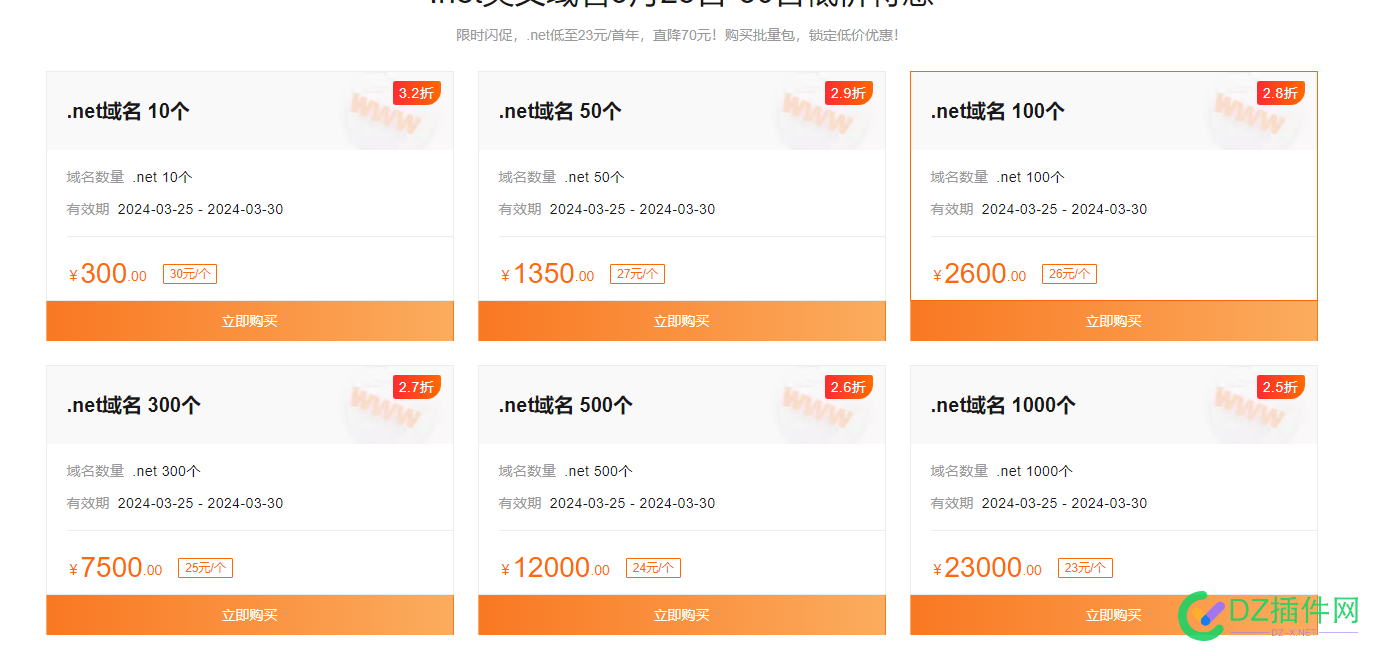Screen dimensions: 1378x656
Task: Buy the .net域名 10个 package
Action: pos(250,321)
